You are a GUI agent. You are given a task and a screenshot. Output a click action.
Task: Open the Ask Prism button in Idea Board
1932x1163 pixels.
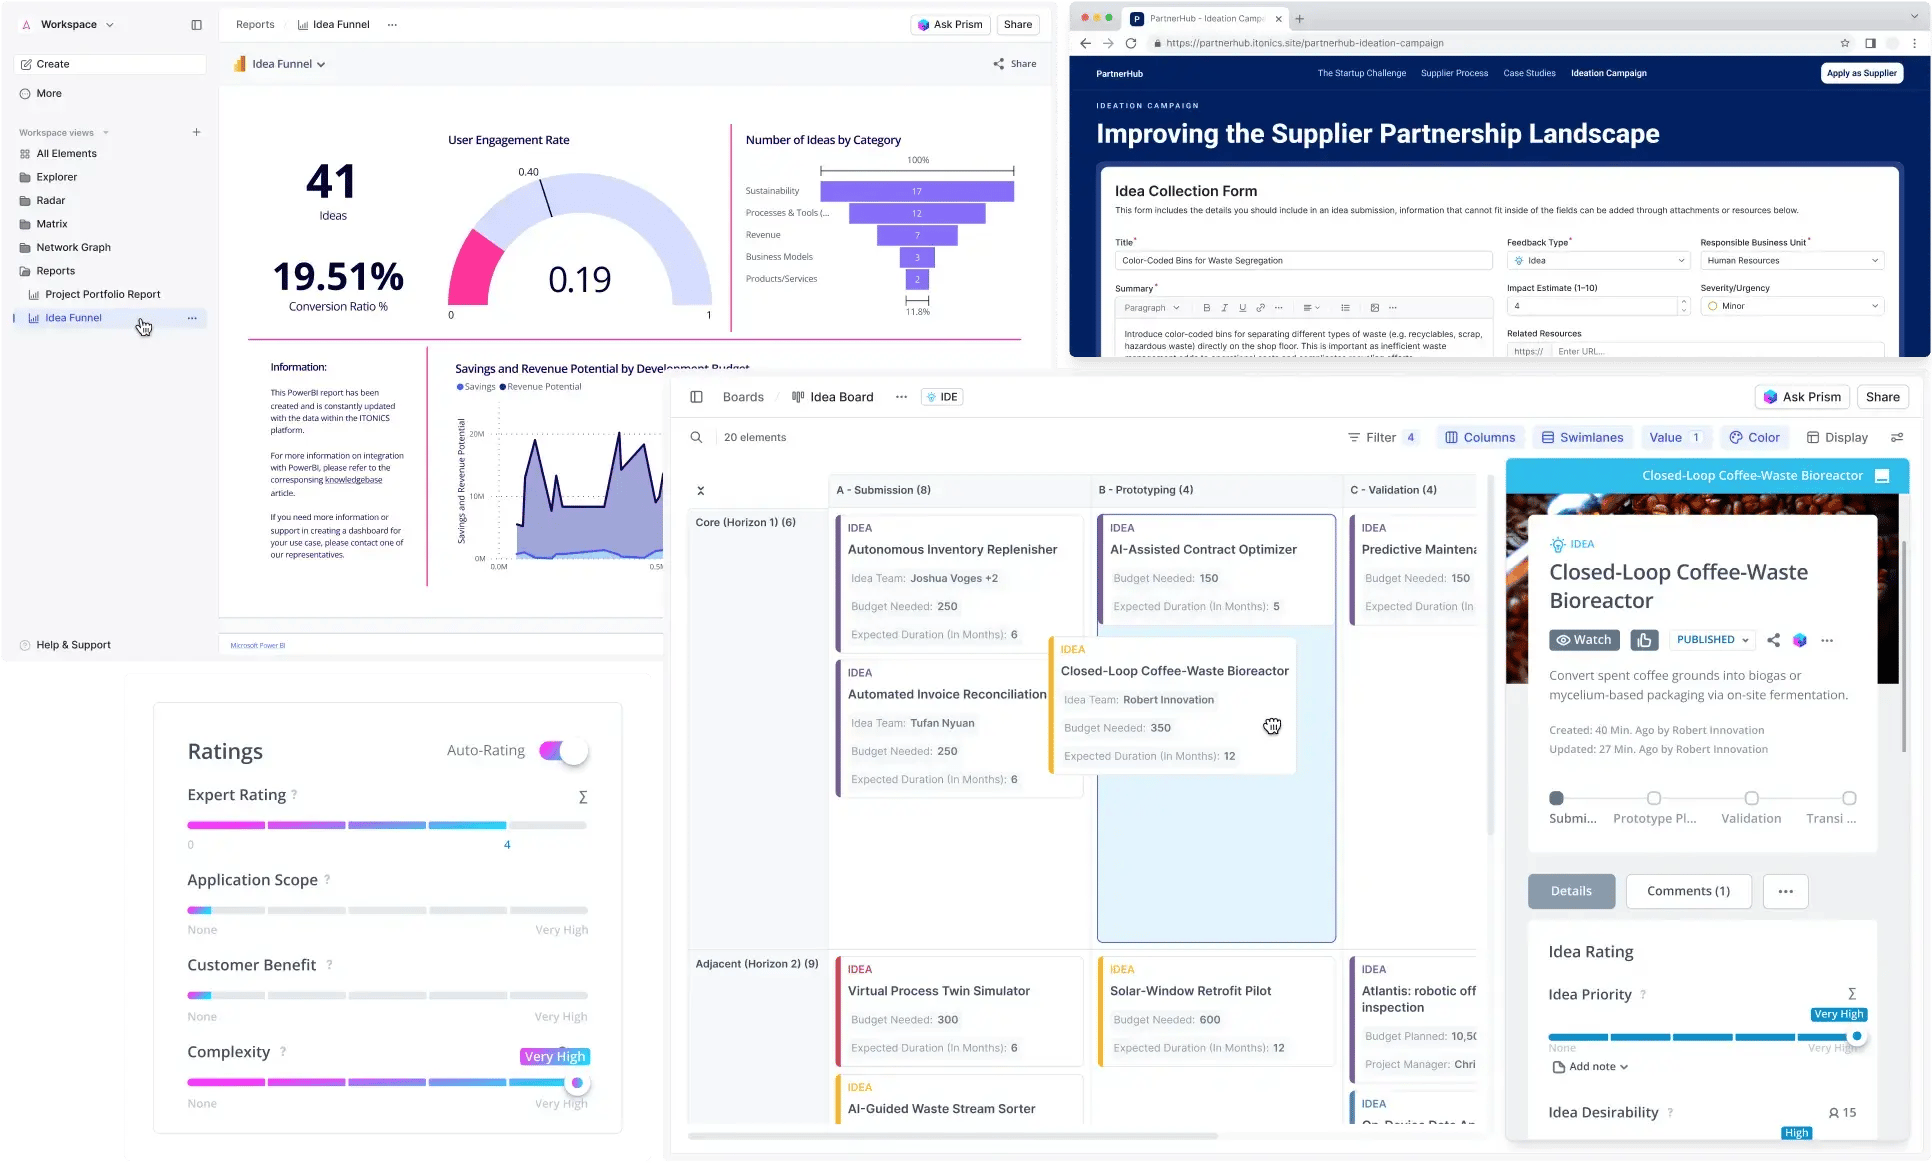(1802, 397)
